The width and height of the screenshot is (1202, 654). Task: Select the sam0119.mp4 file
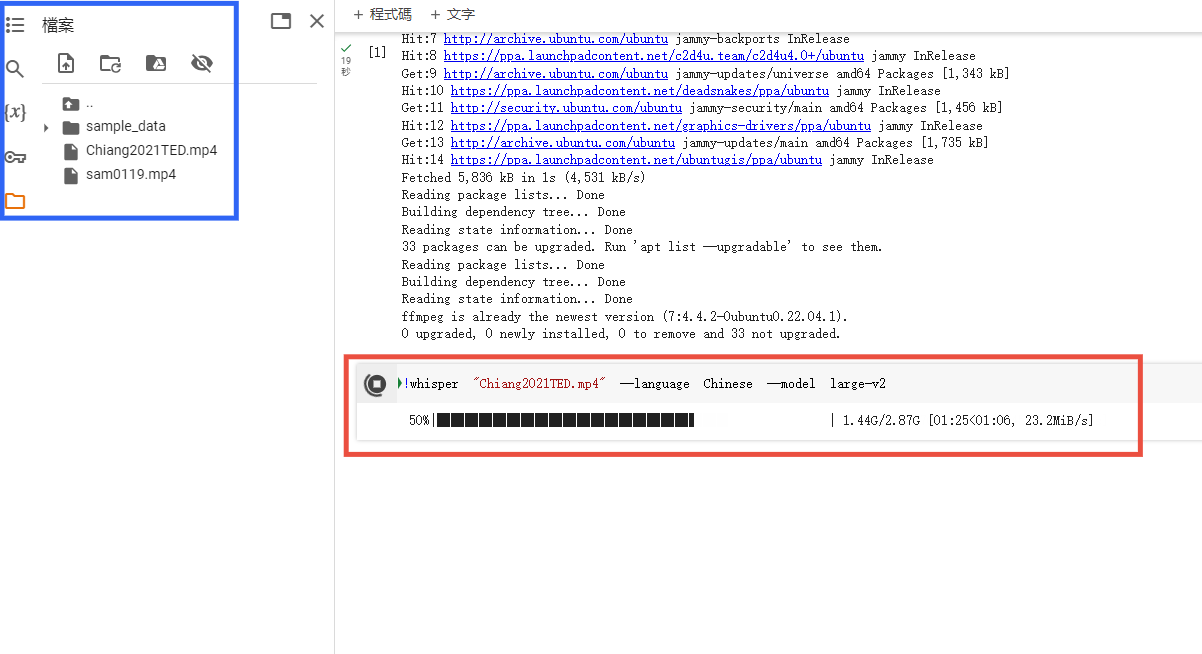click(x=130, y=175)
